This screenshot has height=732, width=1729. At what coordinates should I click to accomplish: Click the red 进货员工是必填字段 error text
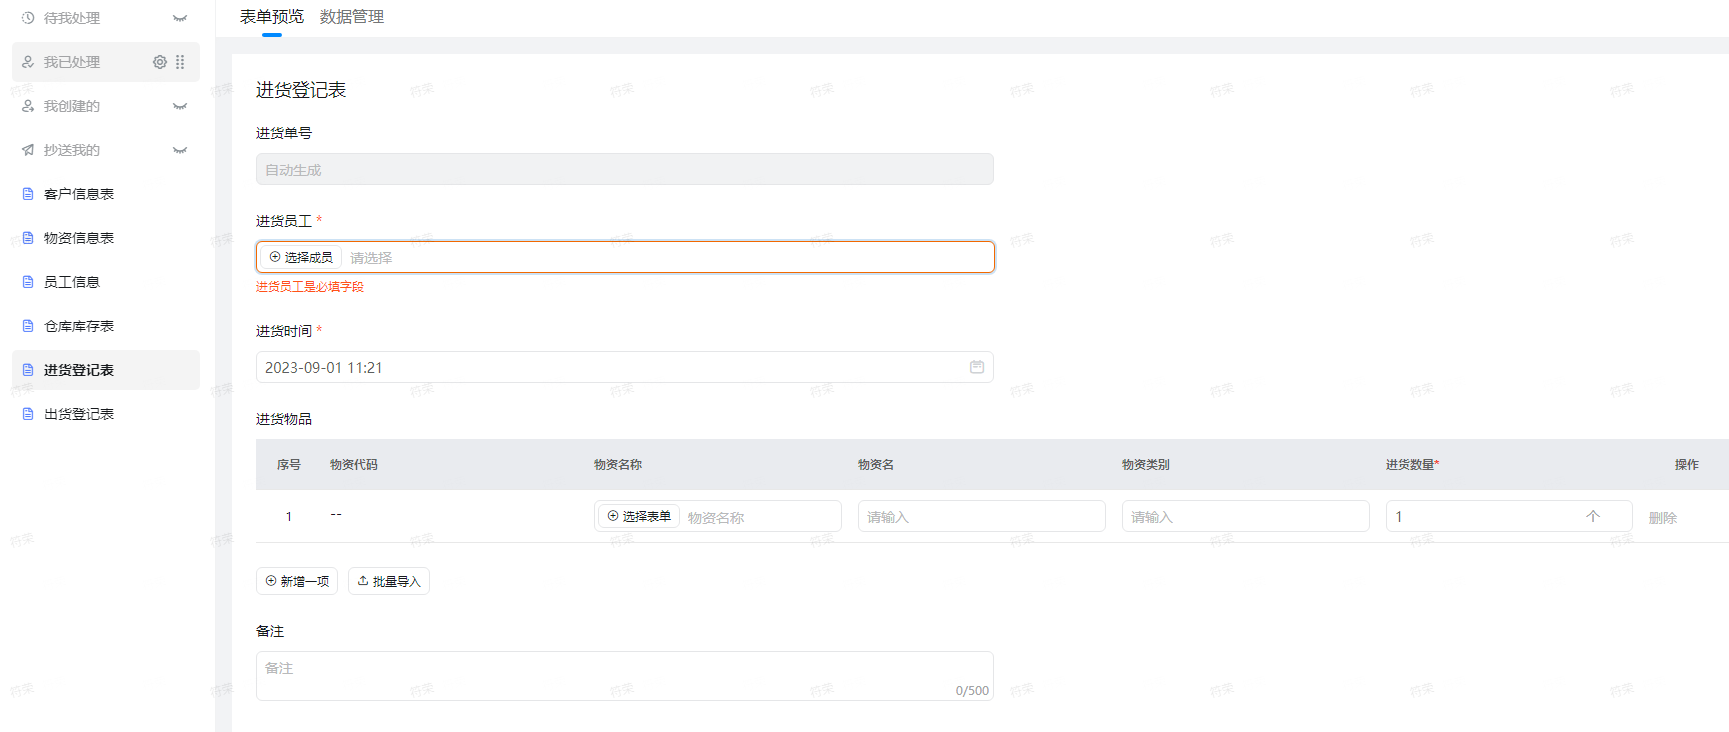click(x=310, y=287)
